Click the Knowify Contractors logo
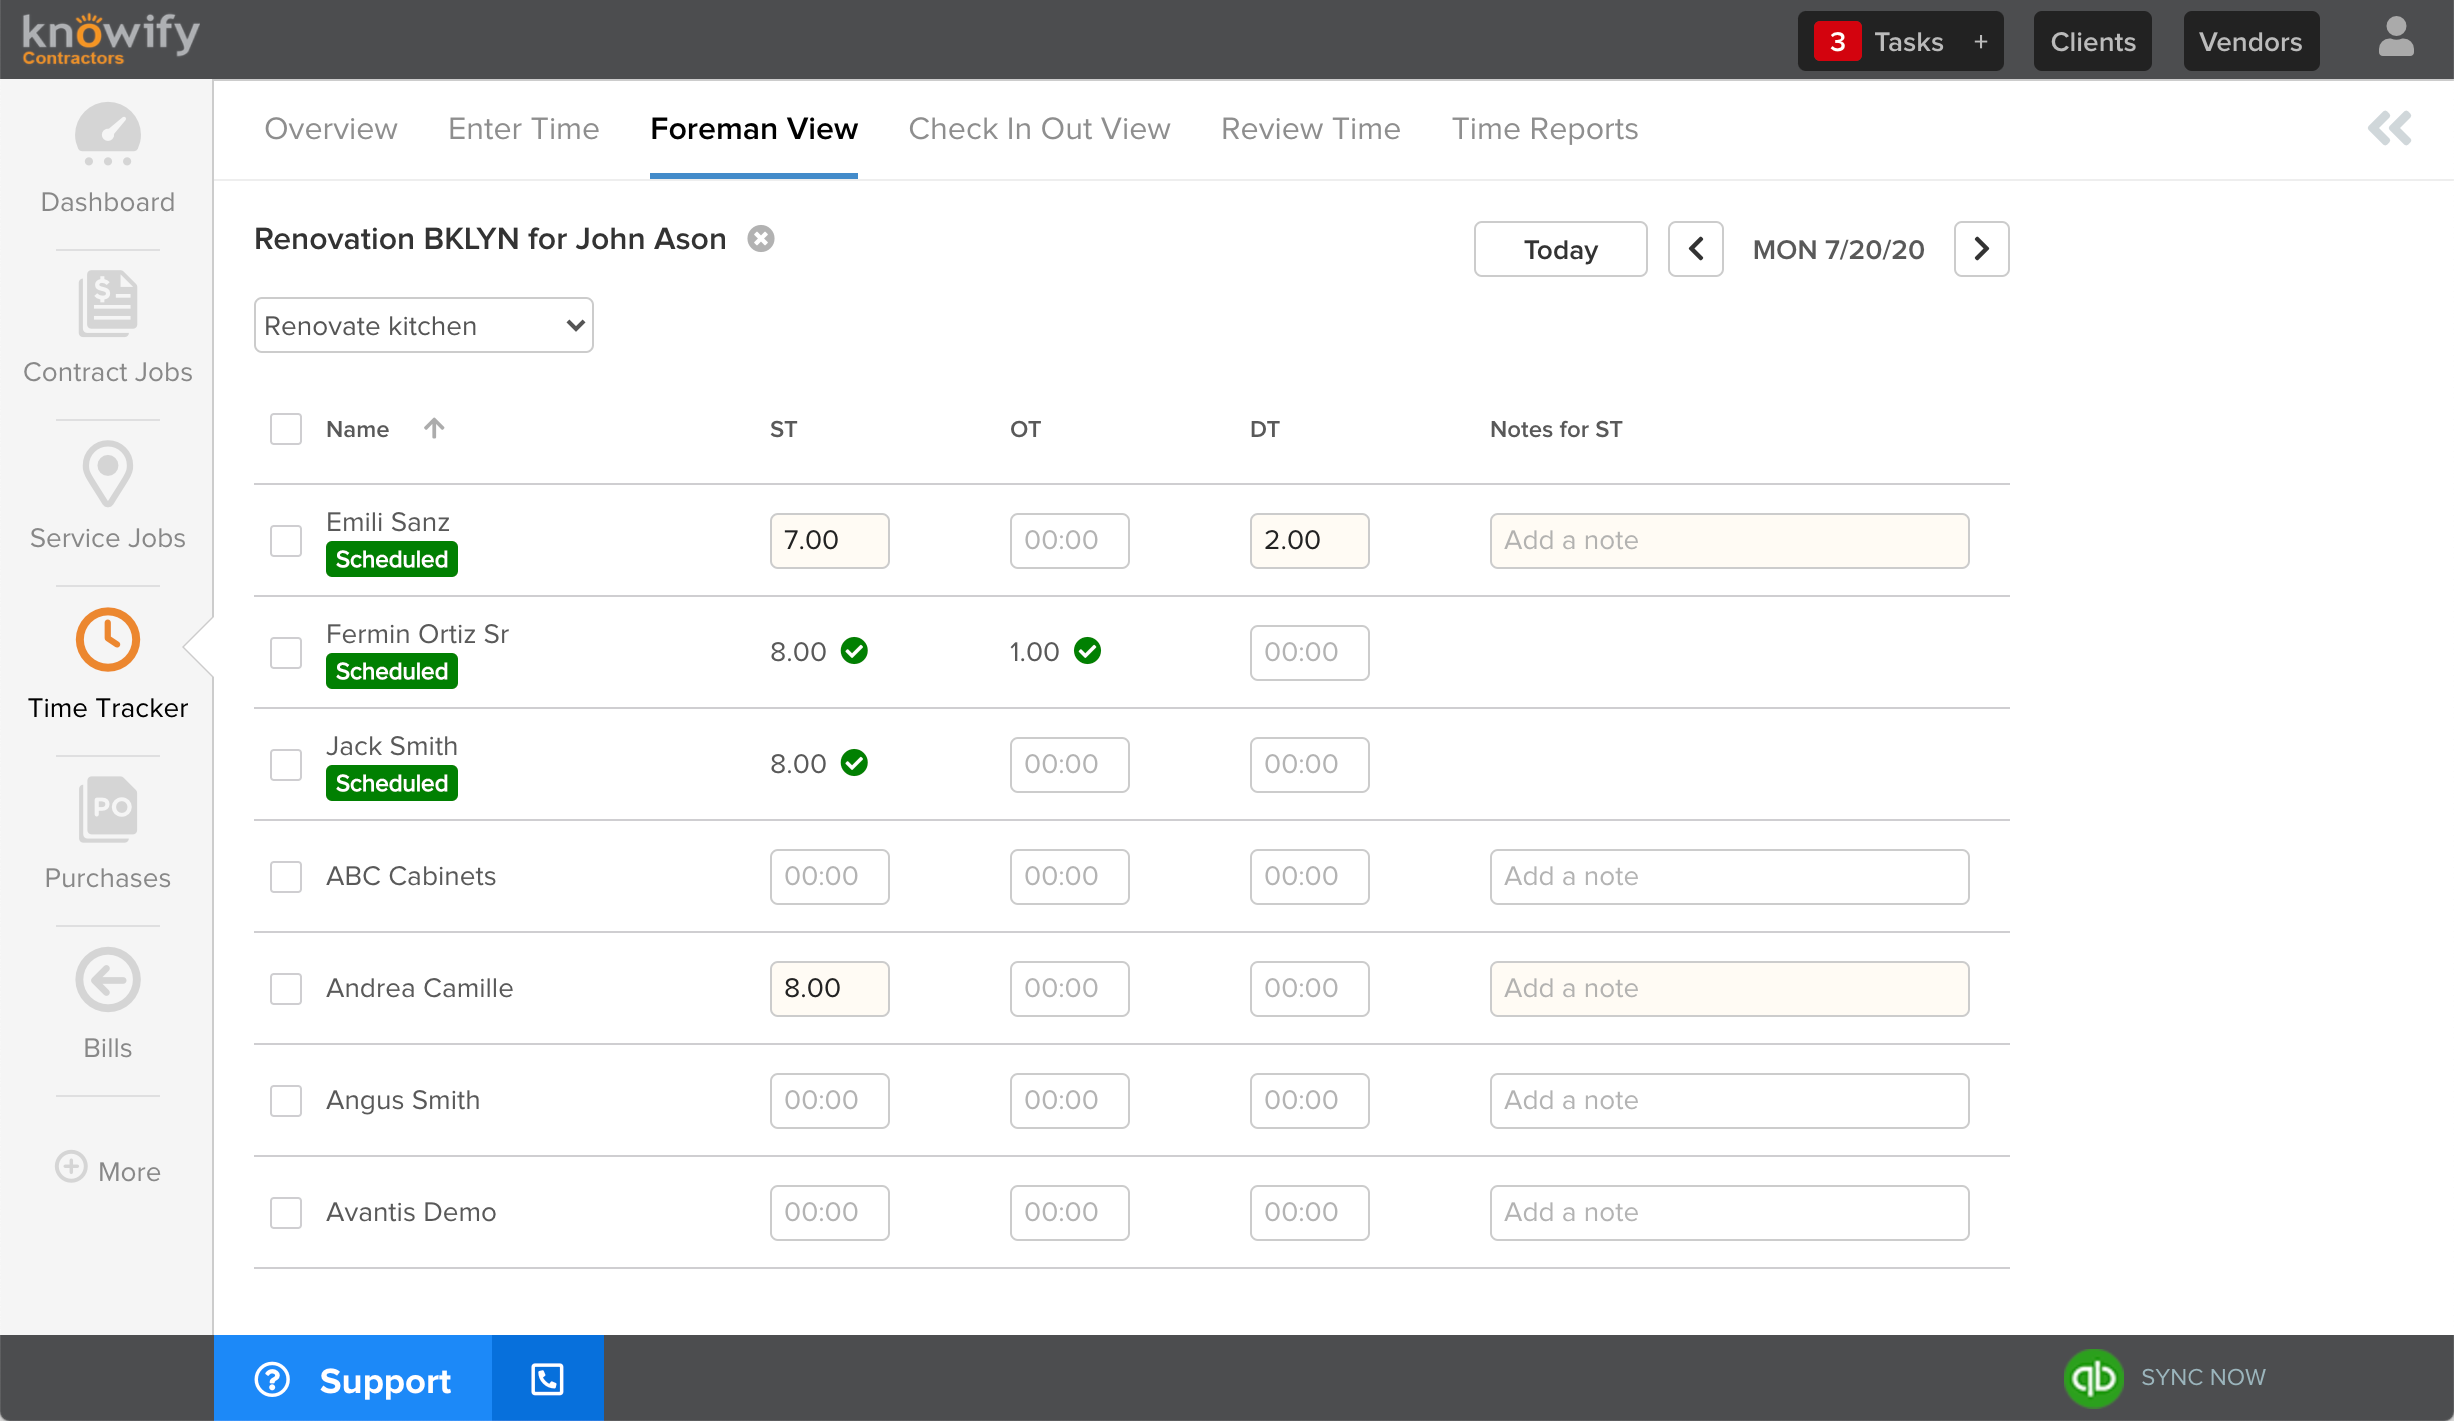Screen dimensions: 2454x1421 click(111, 39)
